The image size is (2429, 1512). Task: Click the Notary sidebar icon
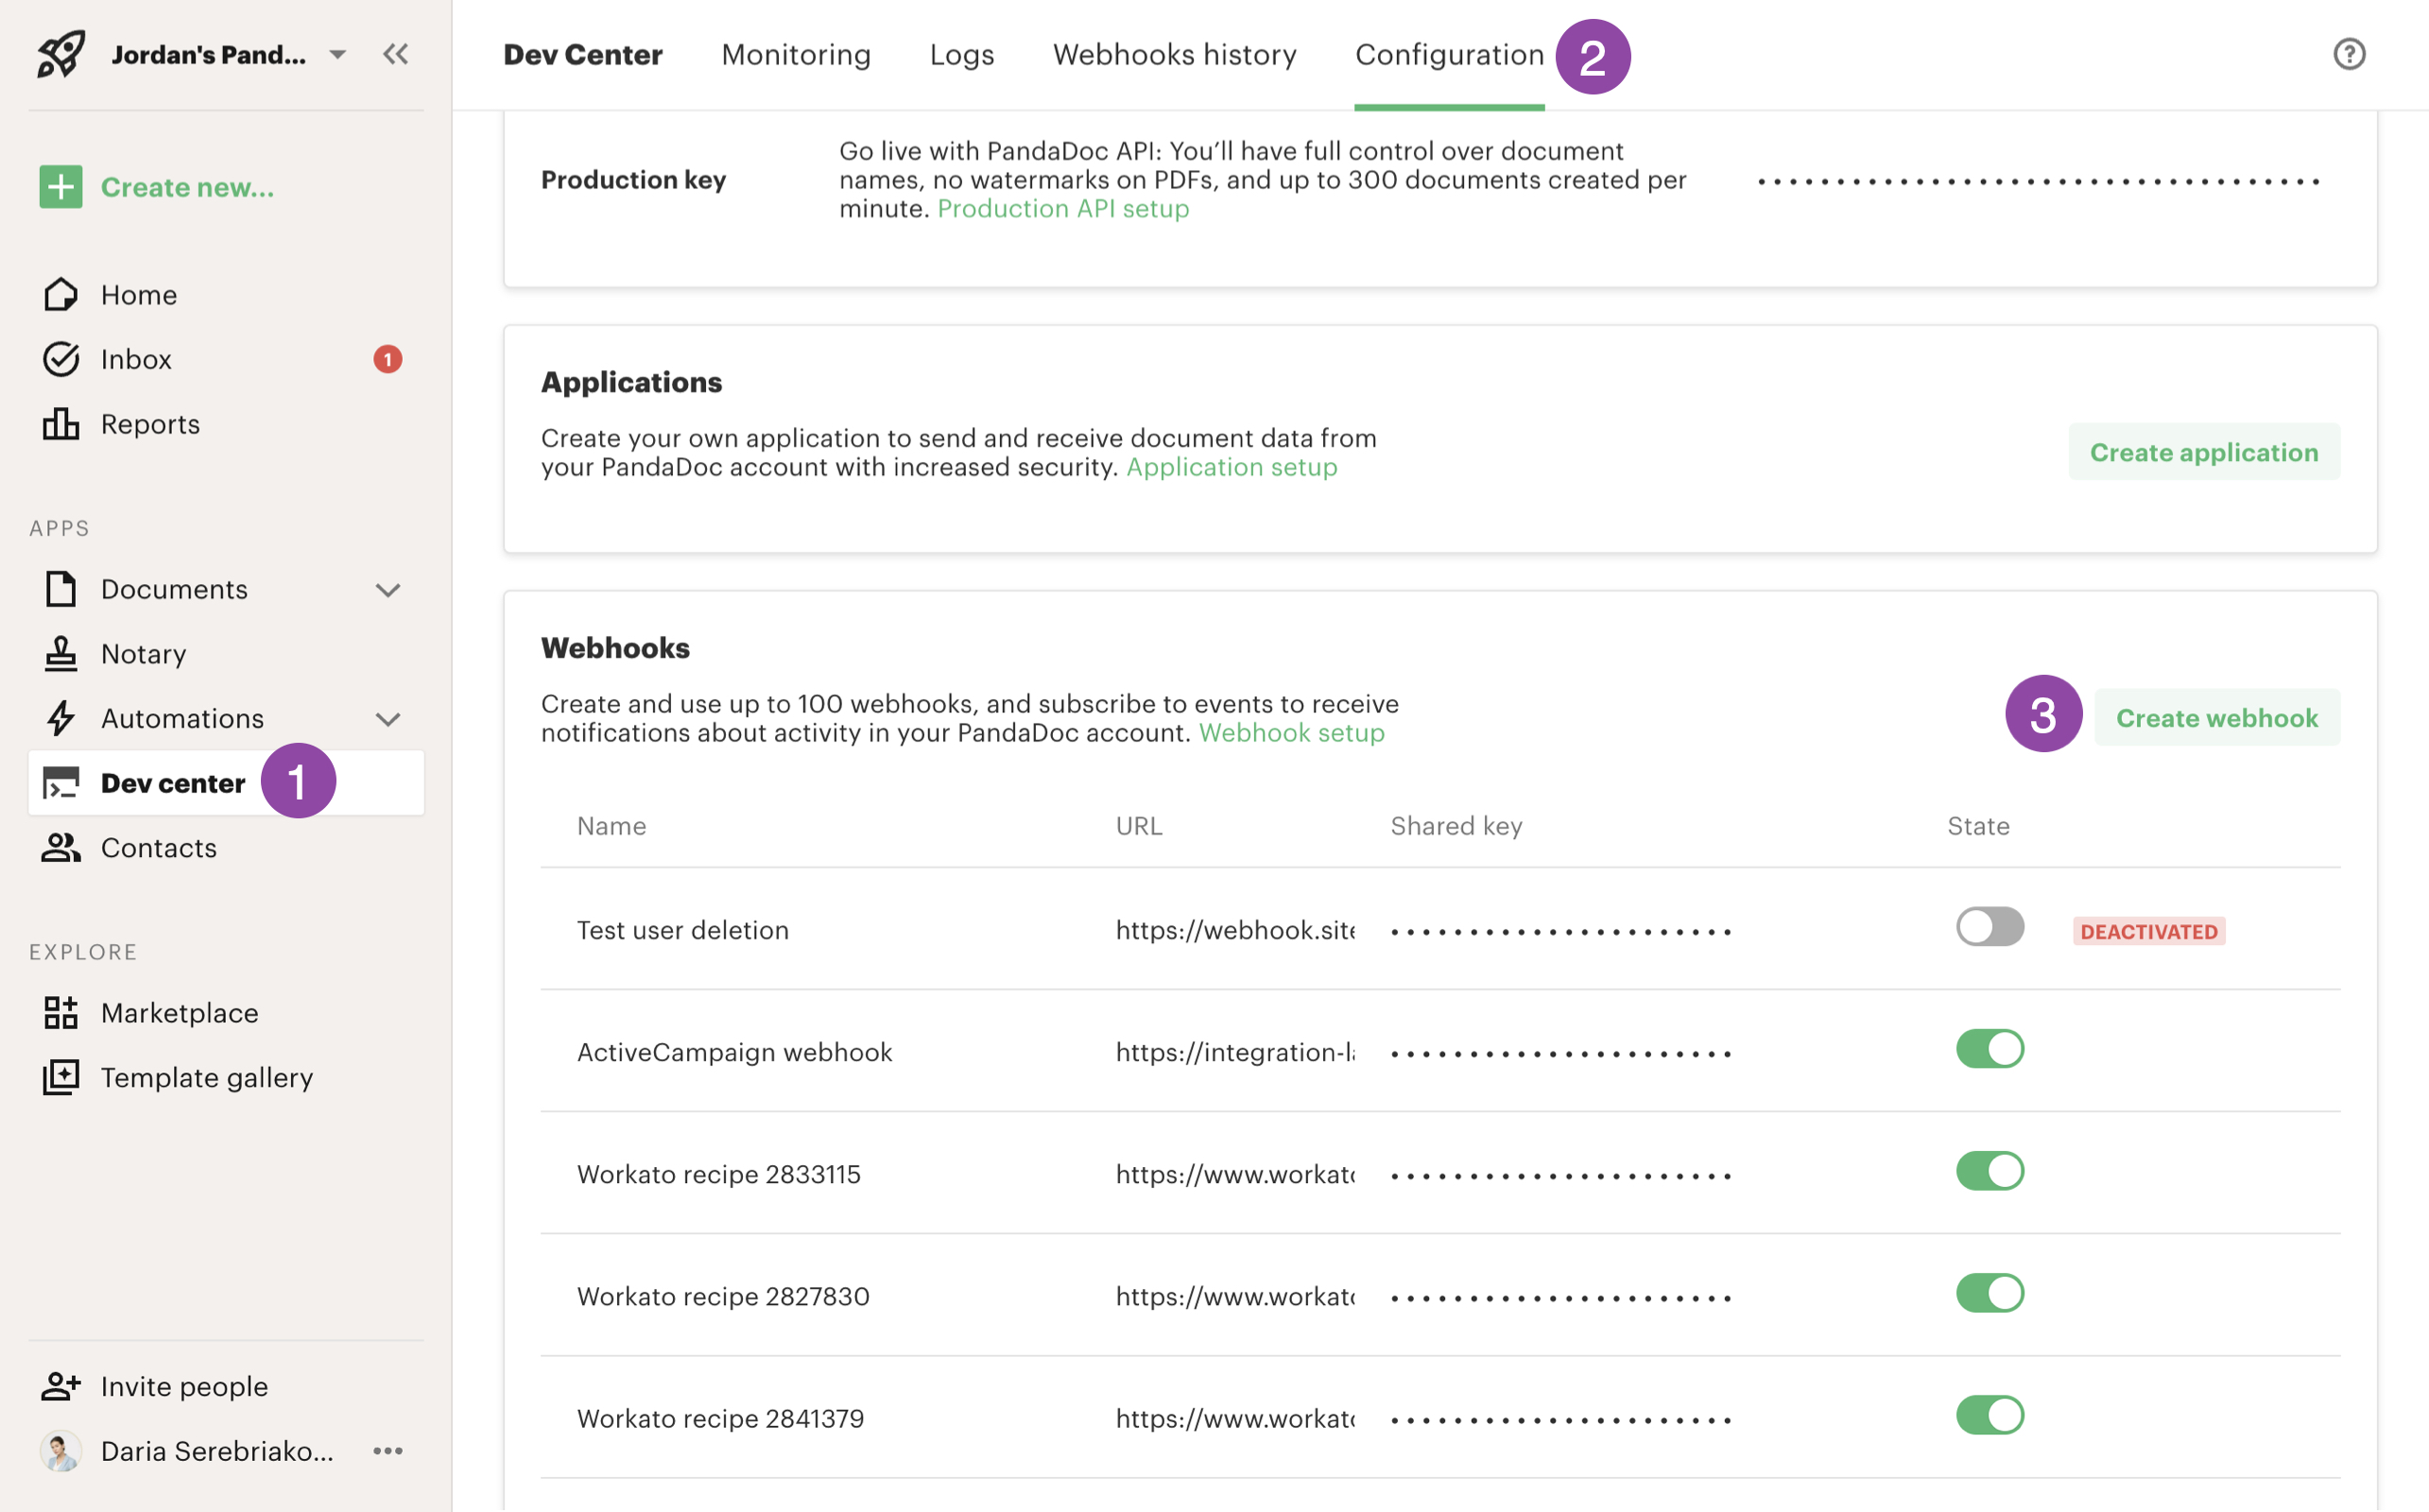tap(60, 653)
